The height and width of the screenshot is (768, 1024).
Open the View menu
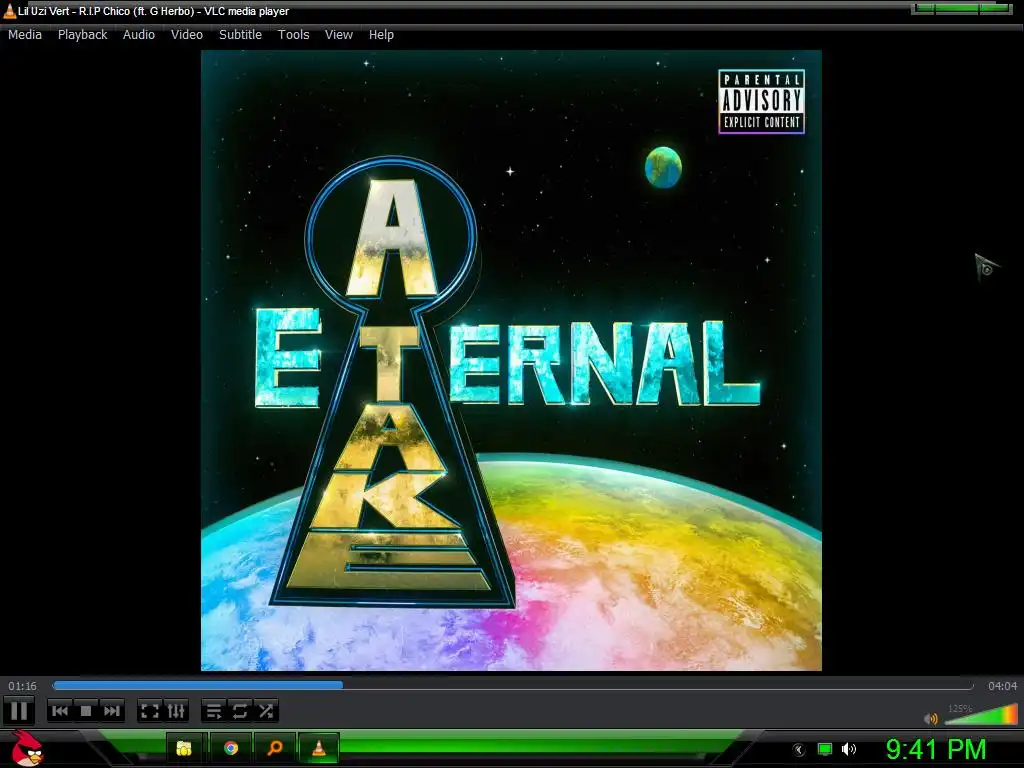(339, 35)
